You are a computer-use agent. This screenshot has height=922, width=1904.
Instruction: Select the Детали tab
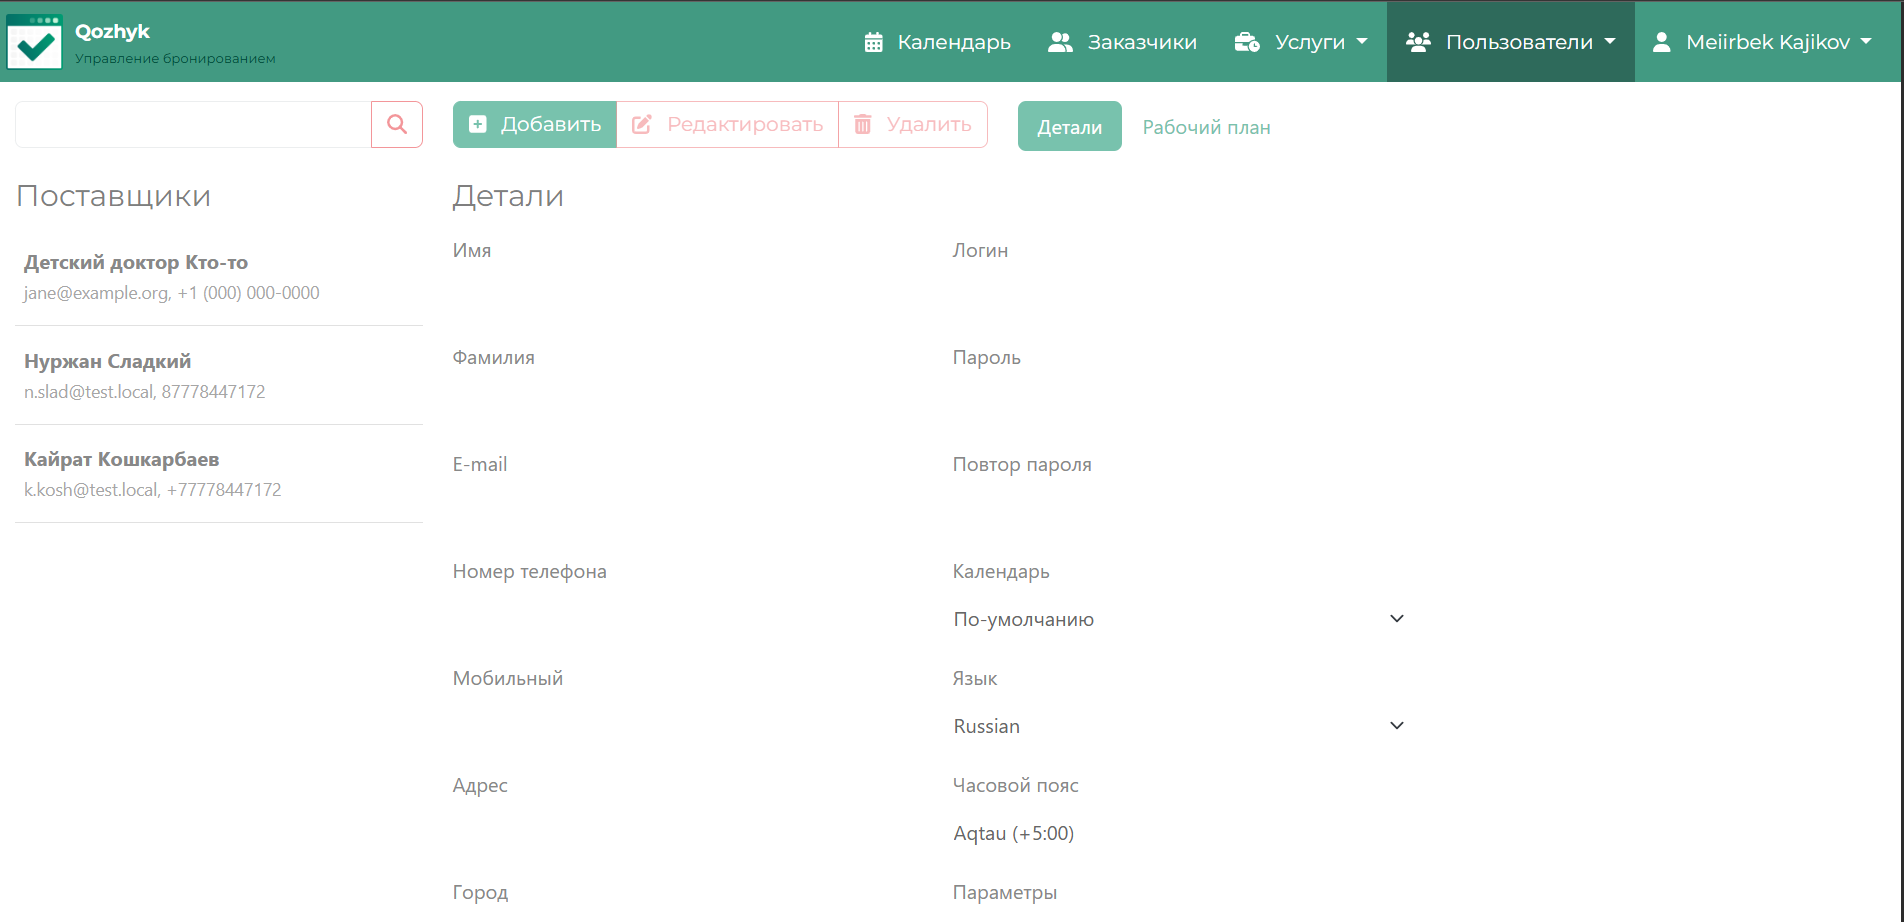(x=1069, y=127)
